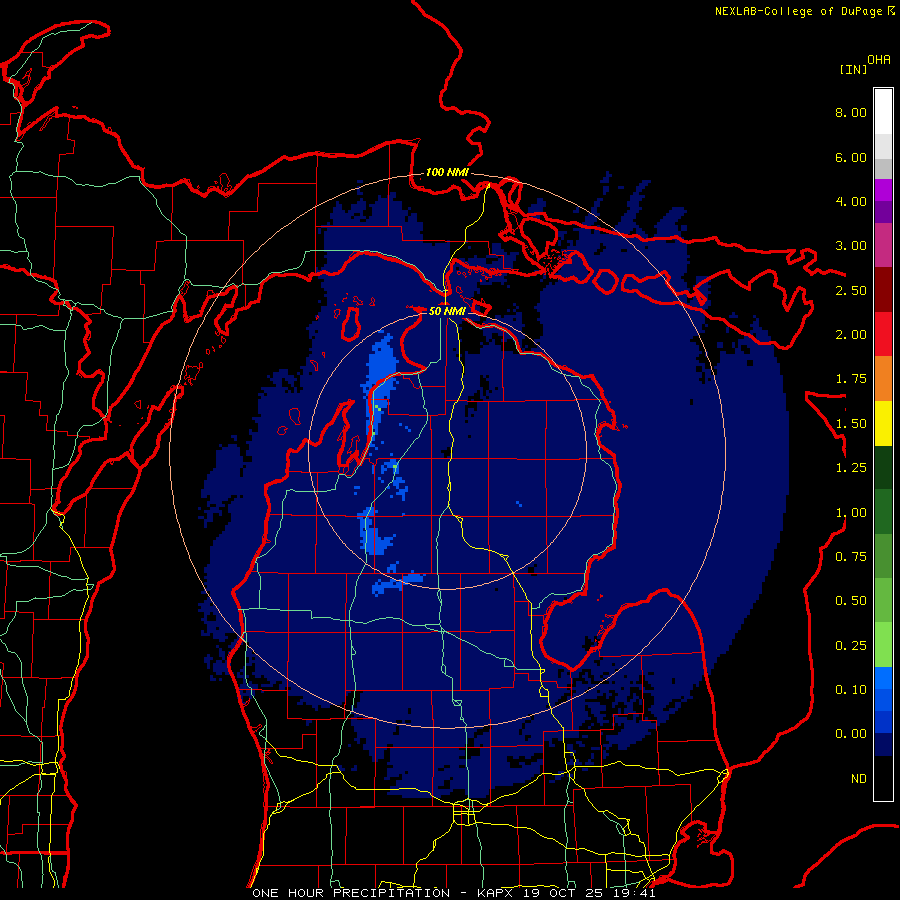Click the 0.00 legend value
The image size is (900, 900).
[x=851, y=734]
